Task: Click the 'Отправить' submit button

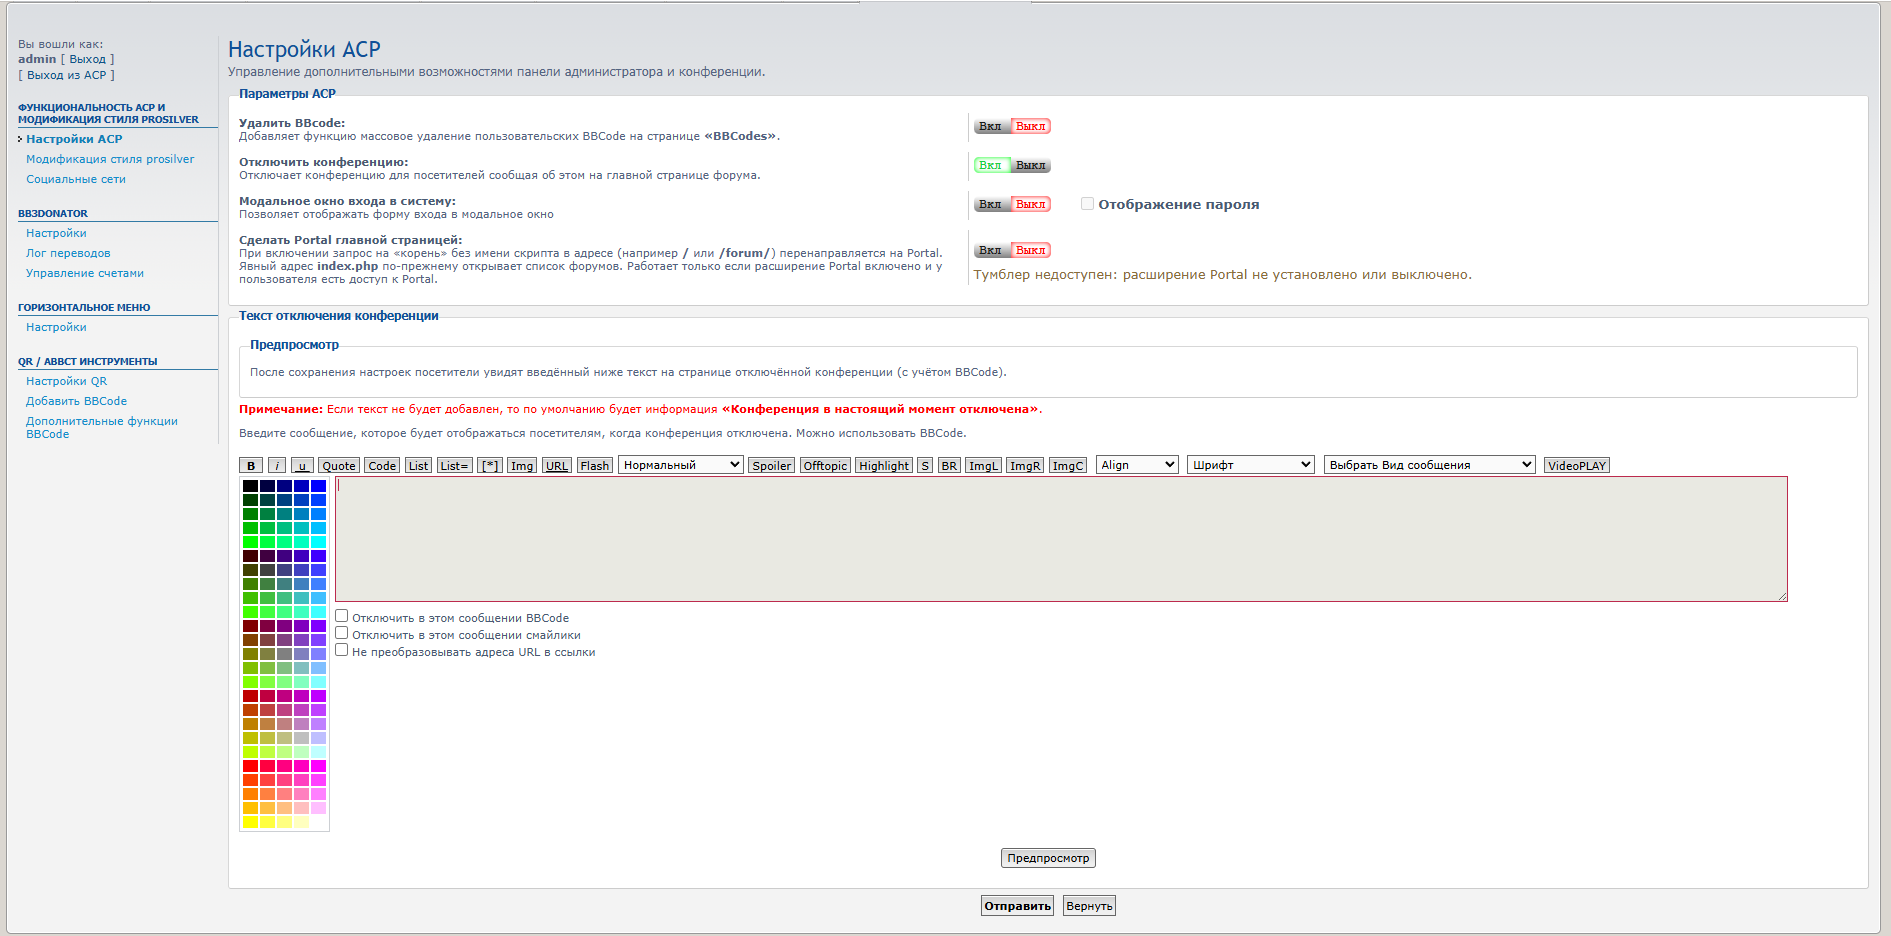Action: tap(1017, 906)
